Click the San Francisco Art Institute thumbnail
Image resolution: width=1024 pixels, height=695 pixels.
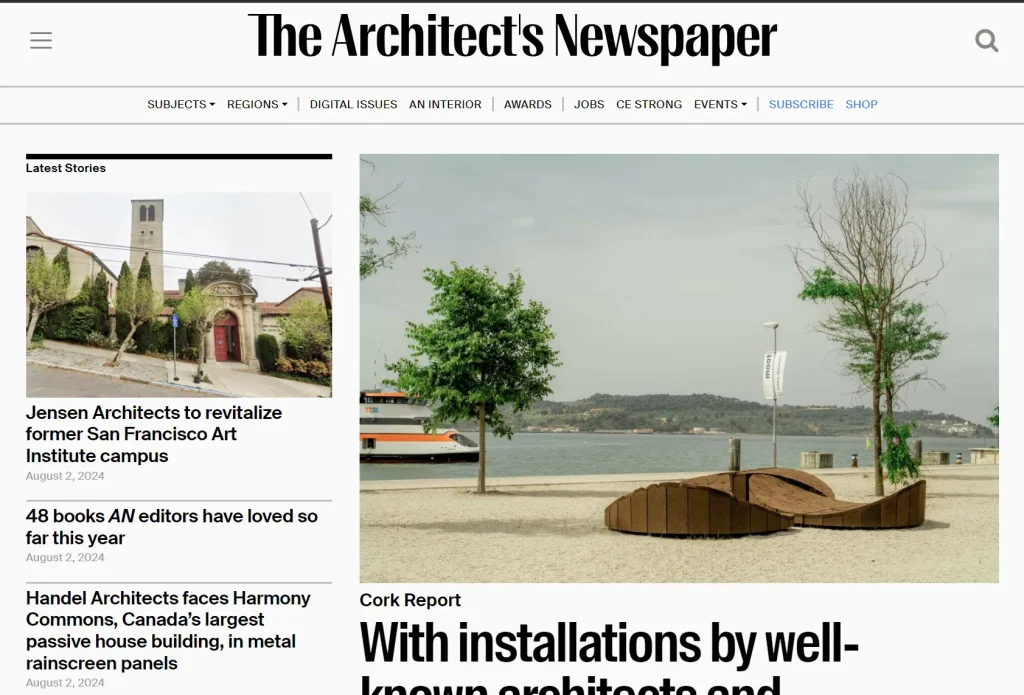tap(178, 294)
